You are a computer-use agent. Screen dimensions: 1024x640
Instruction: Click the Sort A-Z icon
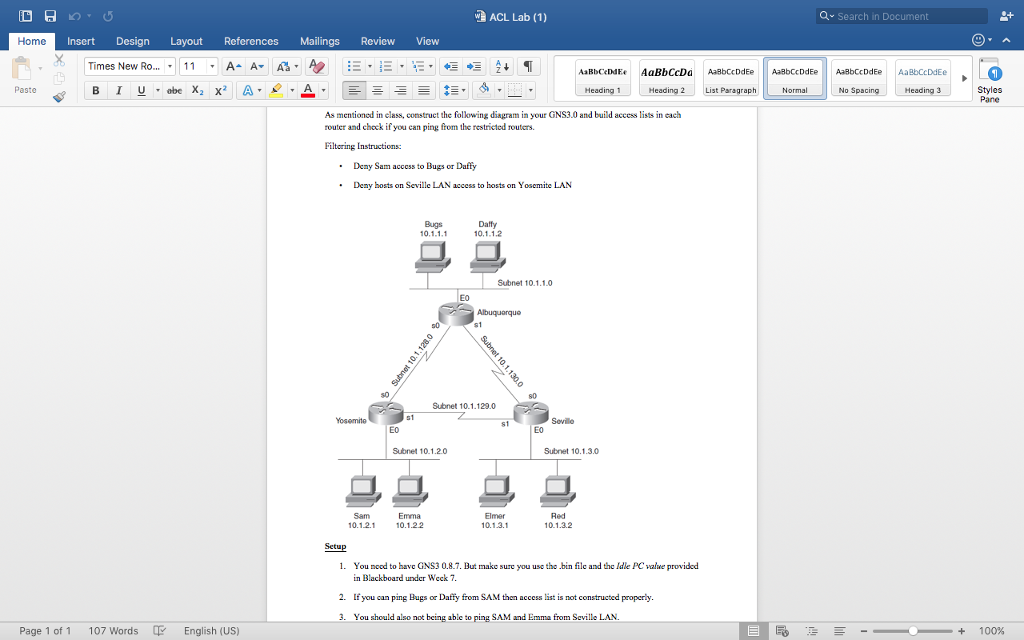(x=502, y=67)
